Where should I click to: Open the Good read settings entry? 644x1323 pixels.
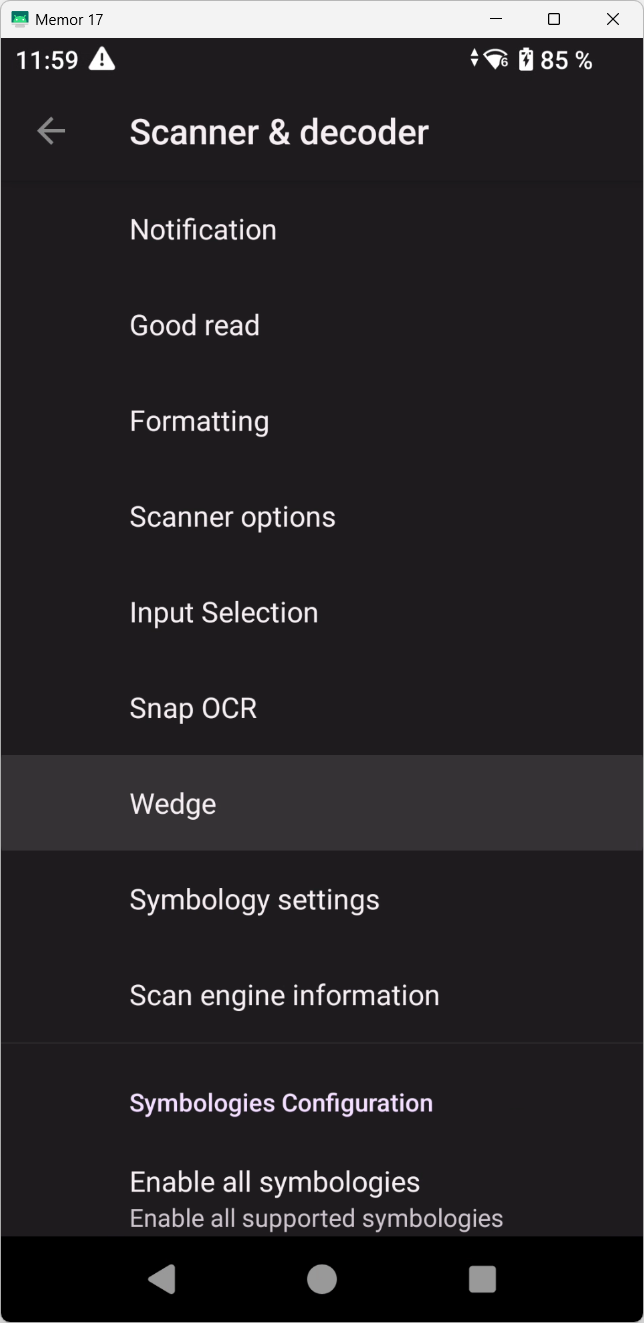[x=194, y=325]
